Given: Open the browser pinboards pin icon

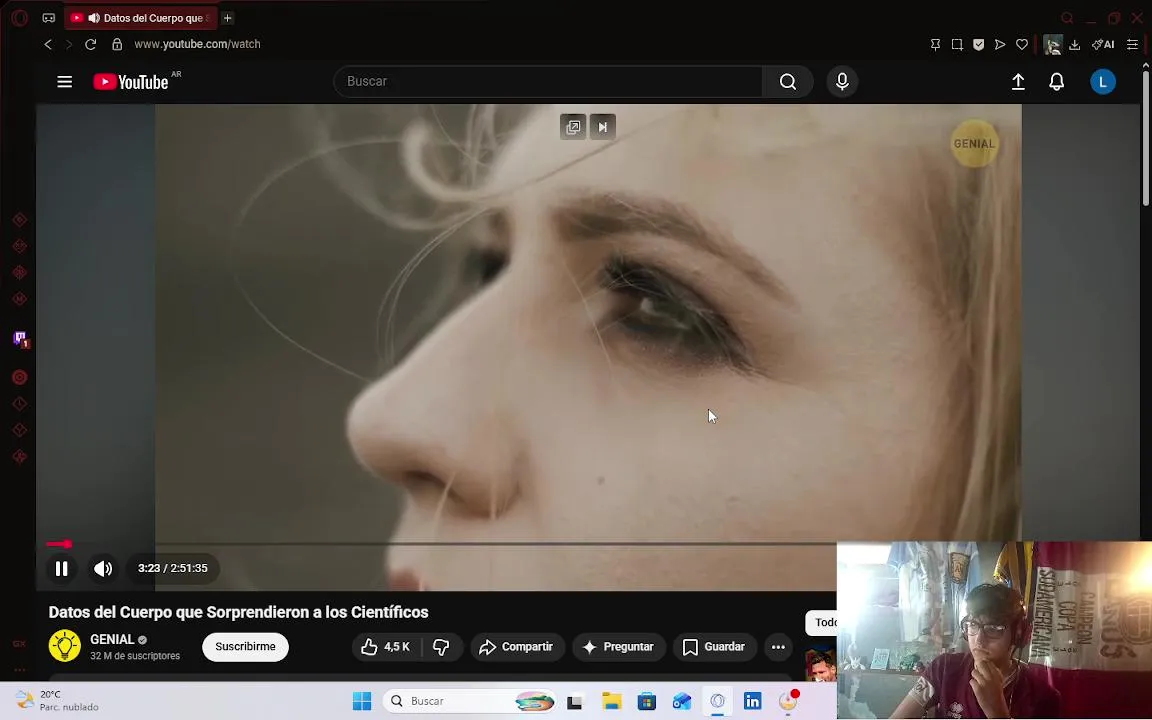Looking at the screenshot, I should pyautogui.click(x=935, y=45).
